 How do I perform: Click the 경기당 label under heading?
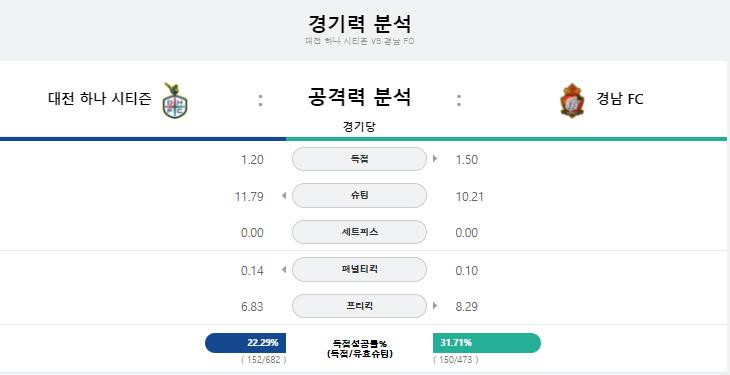359,127
